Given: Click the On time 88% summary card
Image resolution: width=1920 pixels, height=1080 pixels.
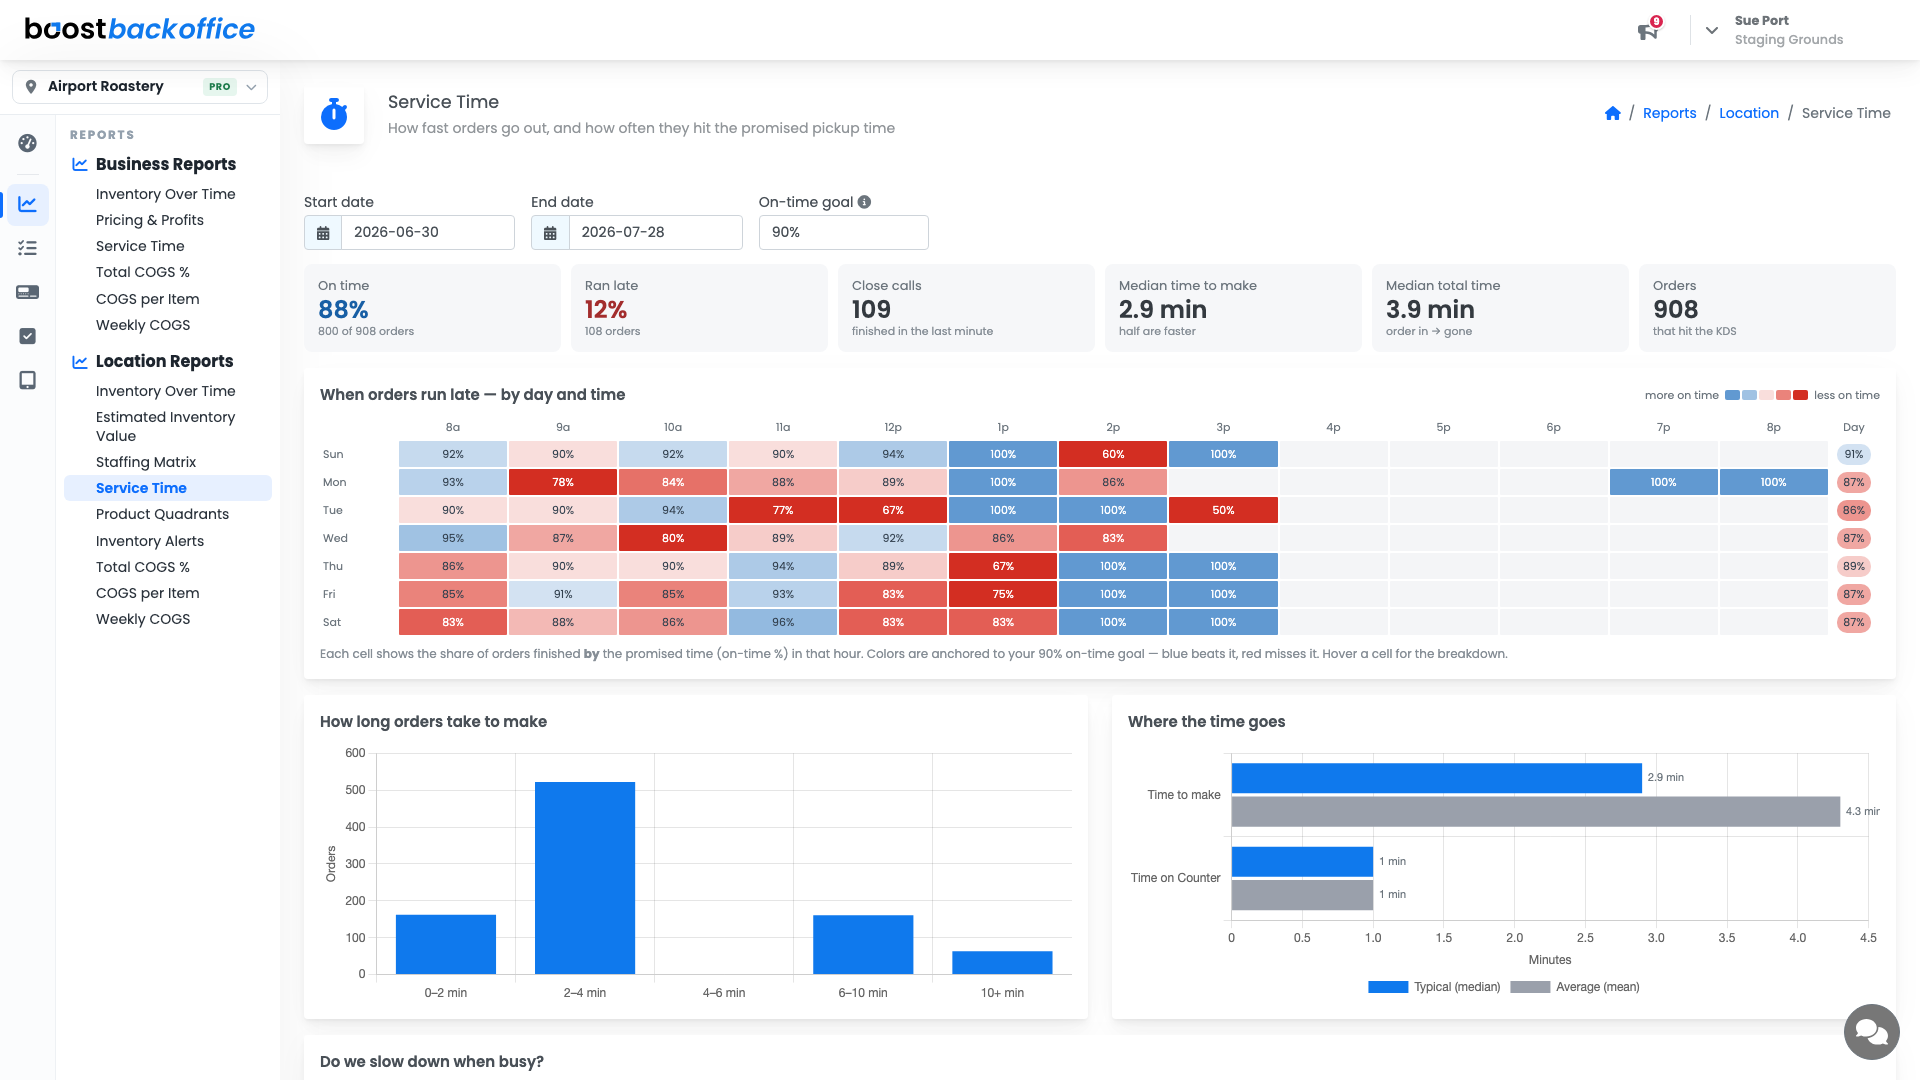Looking at the screenshot, I should pyautogui.click(x=432, y=309).
